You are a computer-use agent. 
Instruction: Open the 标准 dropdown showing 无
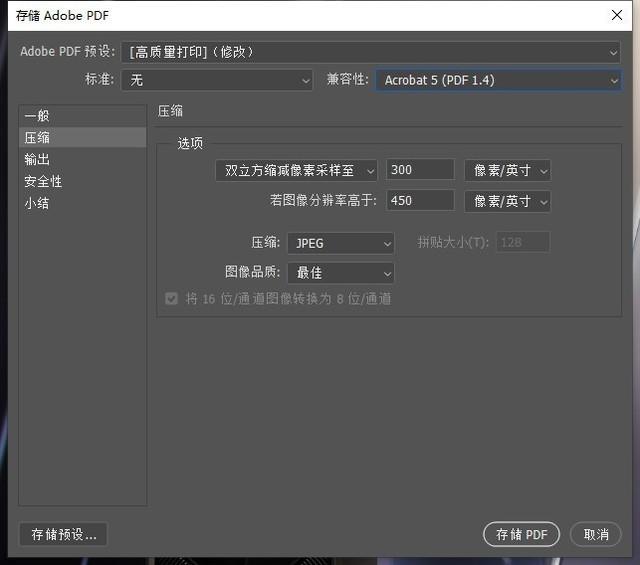tap(217, 80)
